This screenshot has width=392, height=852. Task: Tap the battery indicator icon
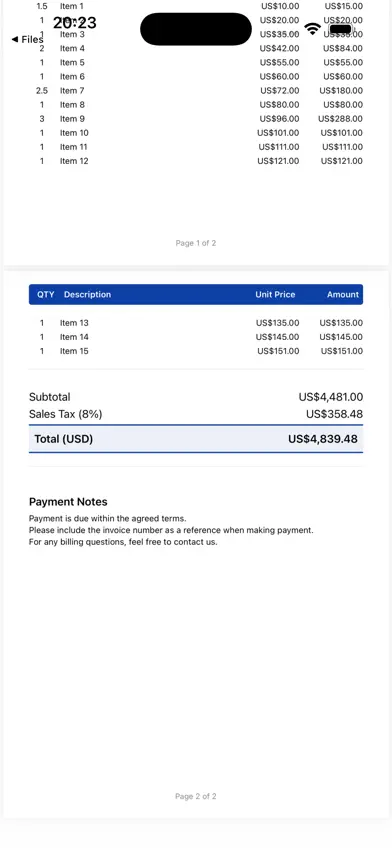pos(341,29)
